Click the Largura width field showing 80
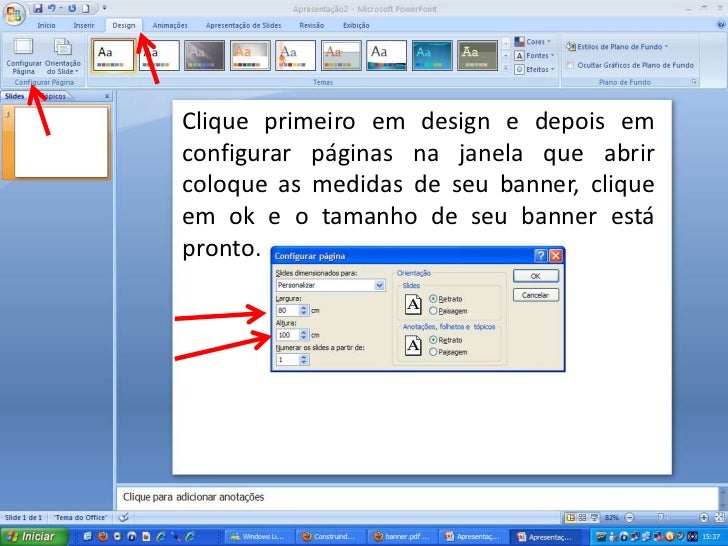Viewport: 728px width, 546px height. [287, 310]
